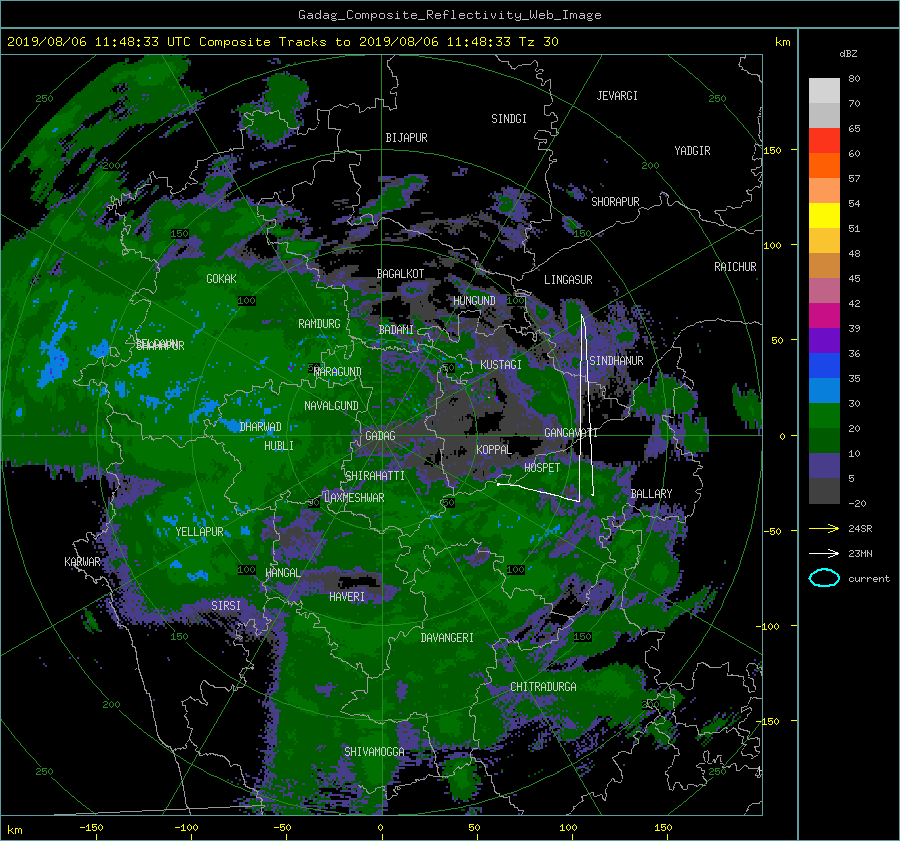Image resolution: width=900 pixels, height=841 pixels.
Task: Click the RAICHUR city label
Action: (735, 267)
